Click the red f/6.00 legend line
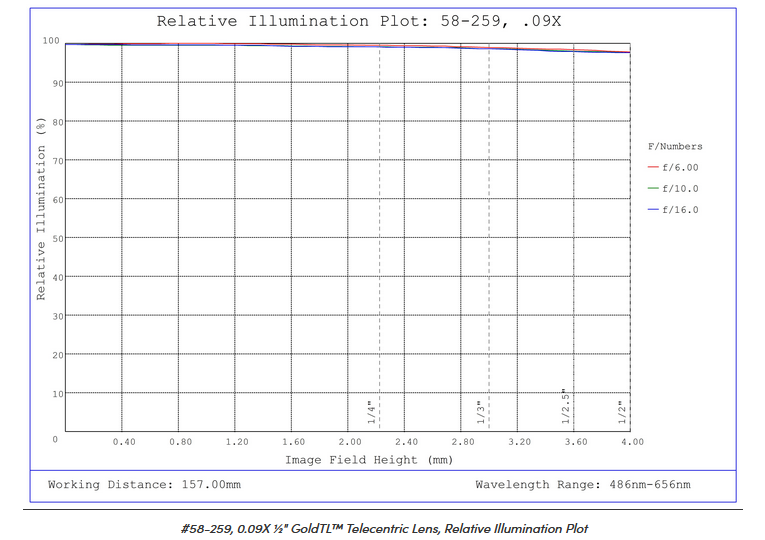Viewport: 765px width, 540px height. pos(653,168)
